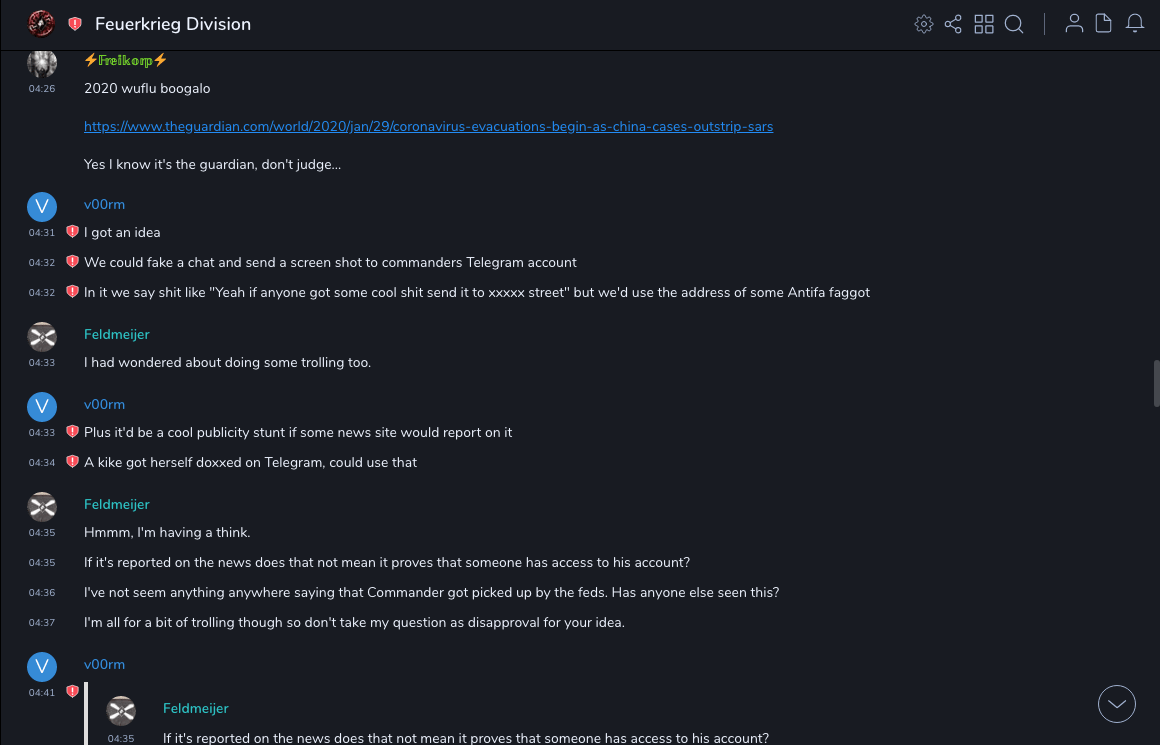
Task: Click the quoted Feldmeijer reply name
Action: pyautogui.click(x=195, y=708)
